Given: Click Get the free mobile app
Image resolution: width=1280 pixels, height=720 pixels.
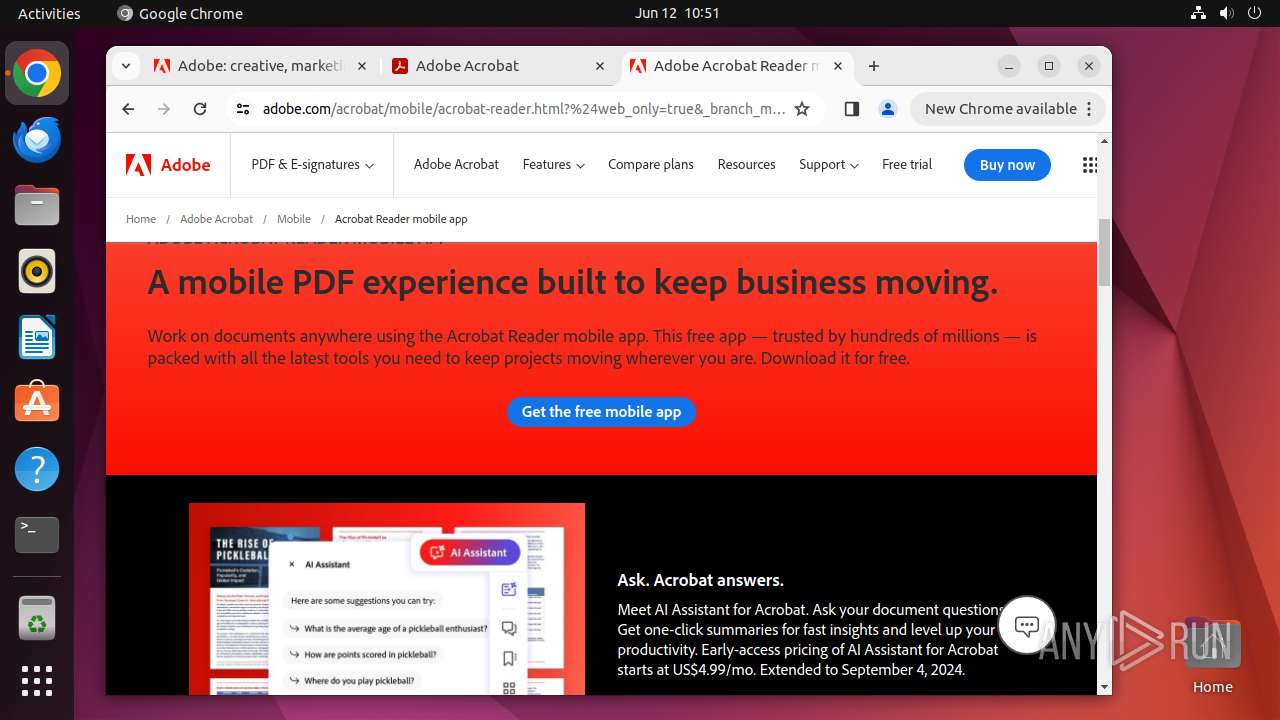Looking at the screenshot, I should coord(601,412).
